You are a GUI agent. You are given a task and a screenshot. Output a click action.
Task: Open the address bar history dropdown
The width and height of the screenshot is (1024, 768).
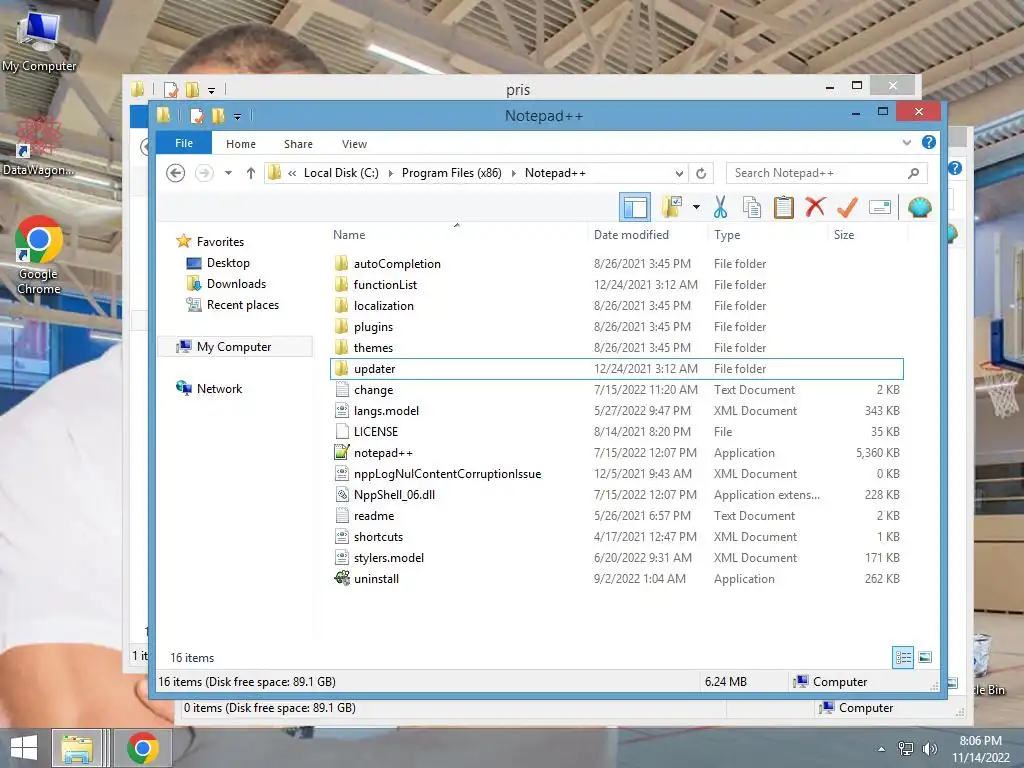click(x=679, y=173)
